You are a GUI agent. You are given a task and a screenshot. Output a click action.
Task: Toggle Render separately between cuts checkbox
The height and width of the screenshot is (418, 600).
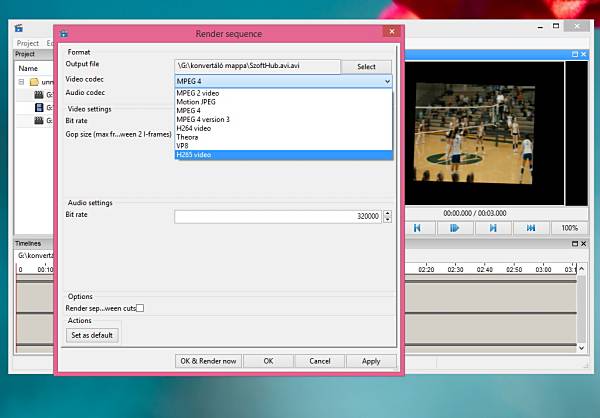[x=140, y=308]
